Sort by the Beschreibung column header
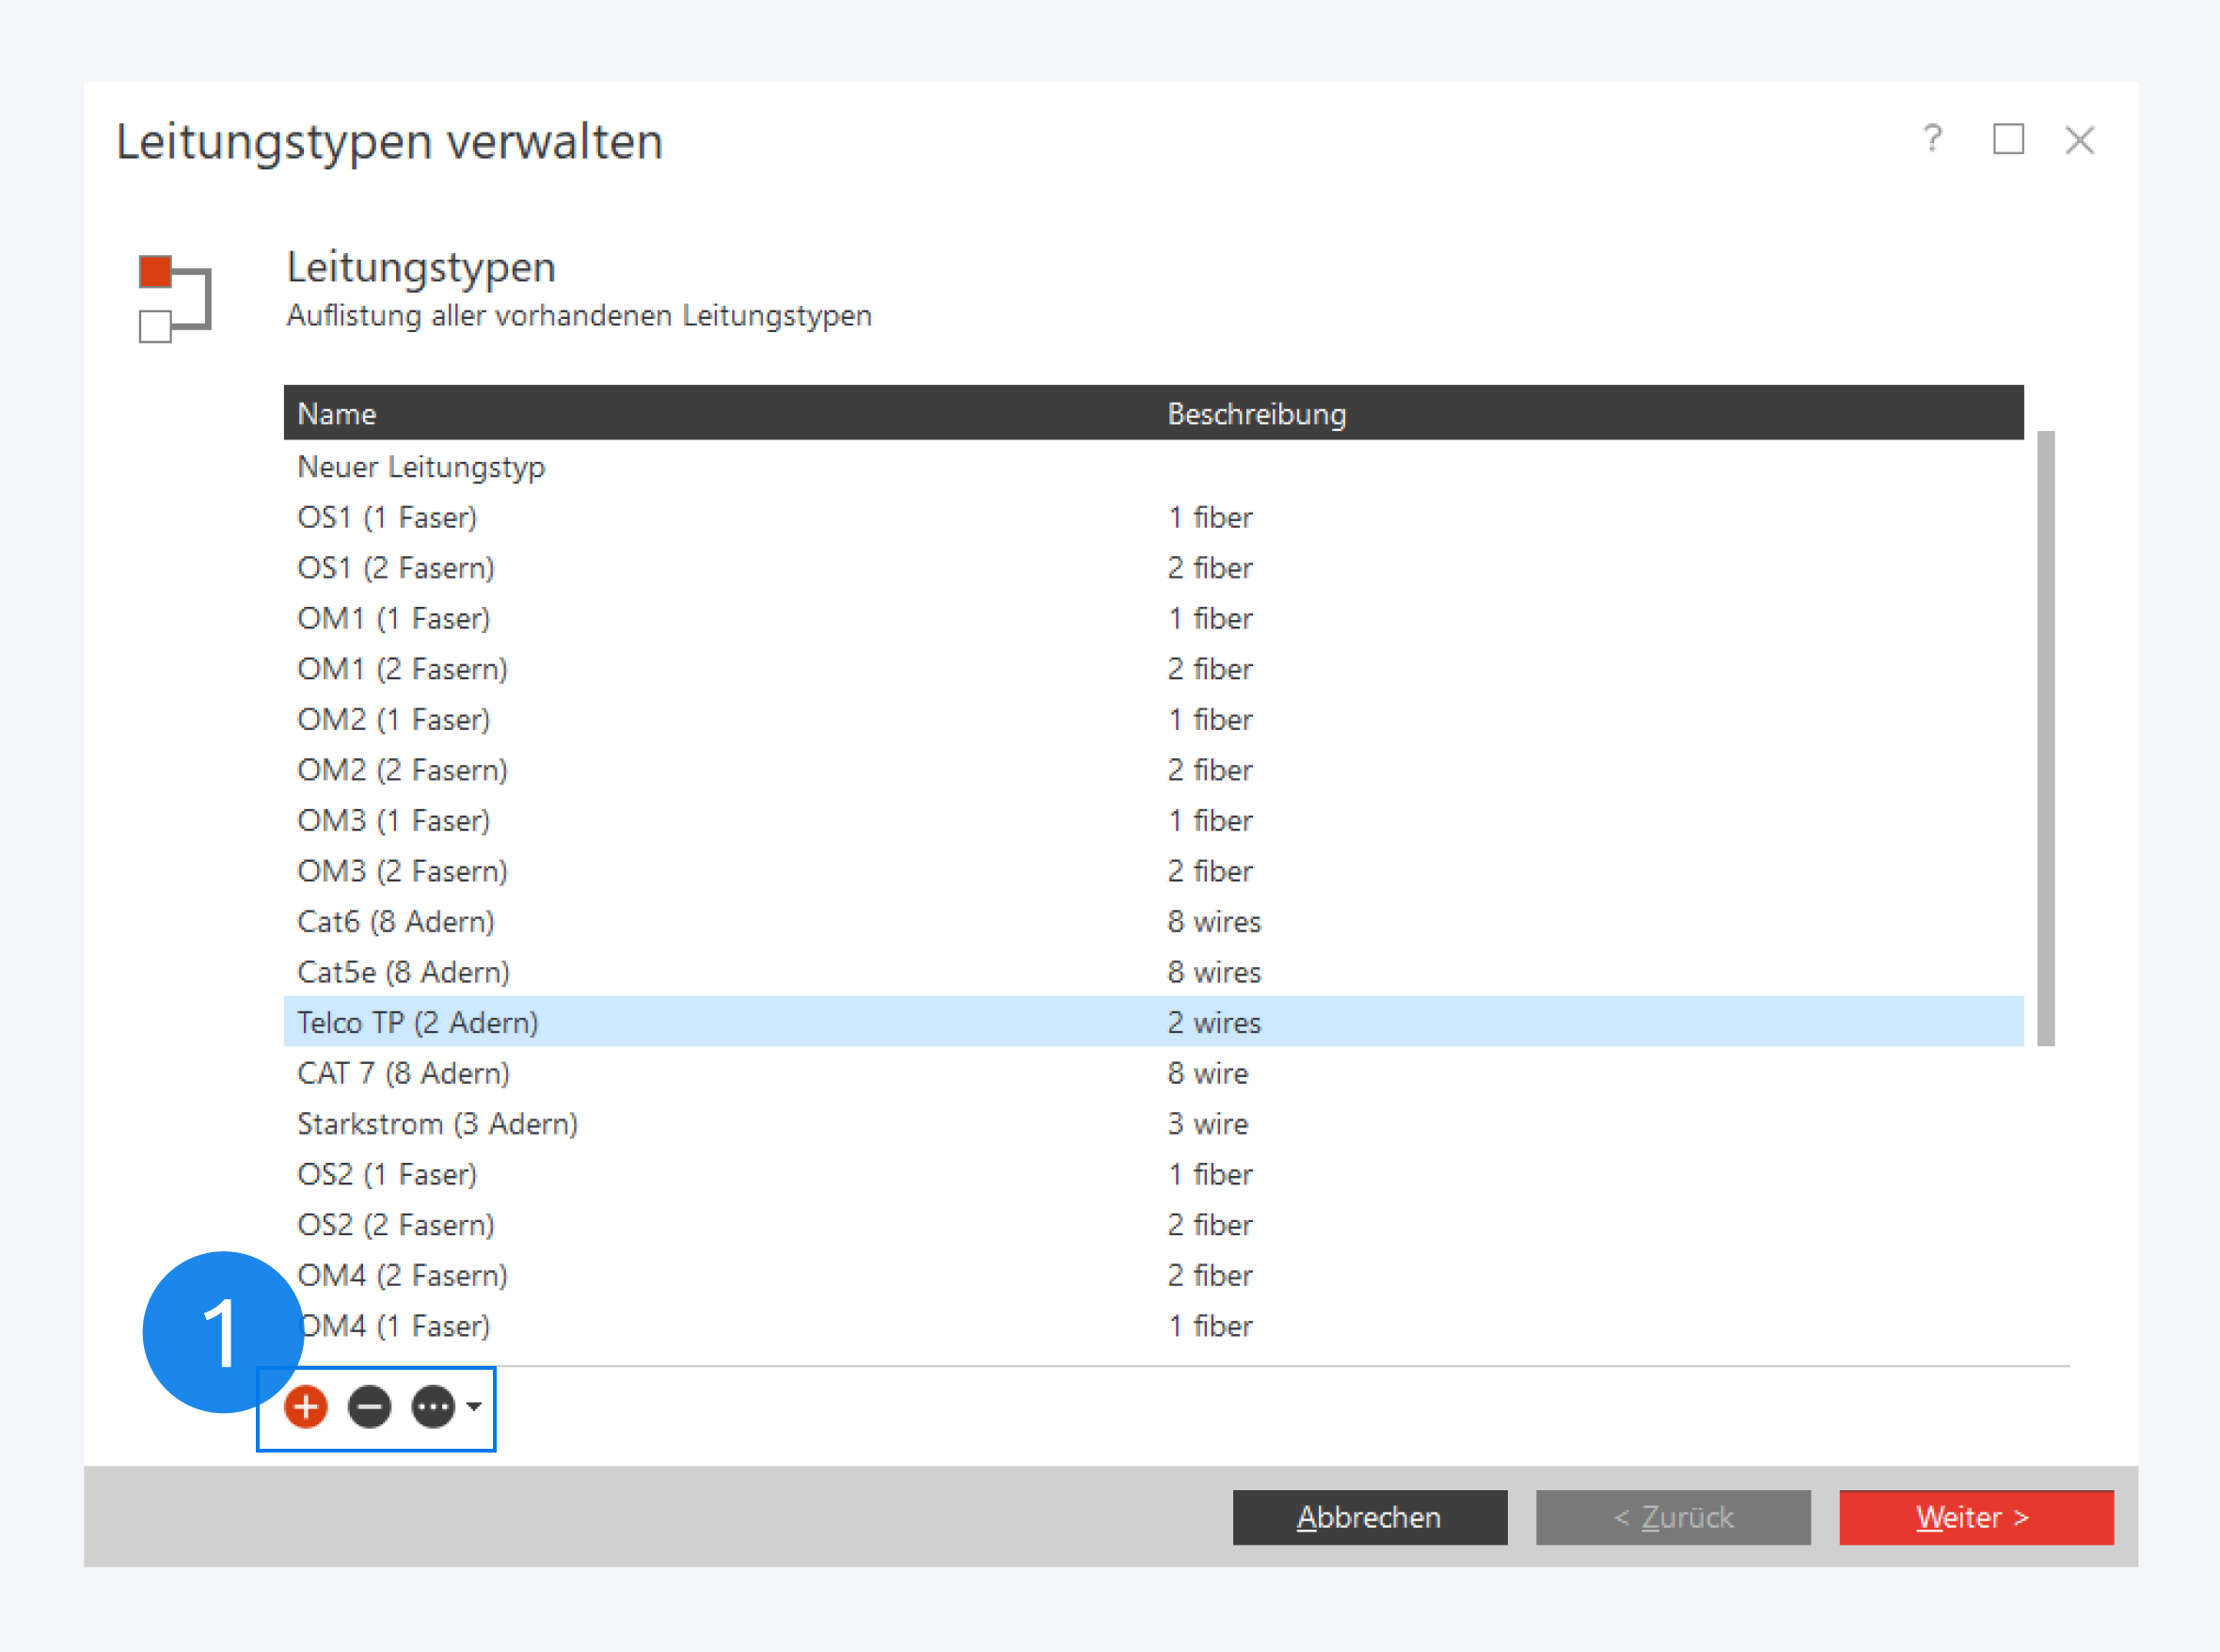The height and width of the screenshot is (1652, 2220). point(1256,414)
